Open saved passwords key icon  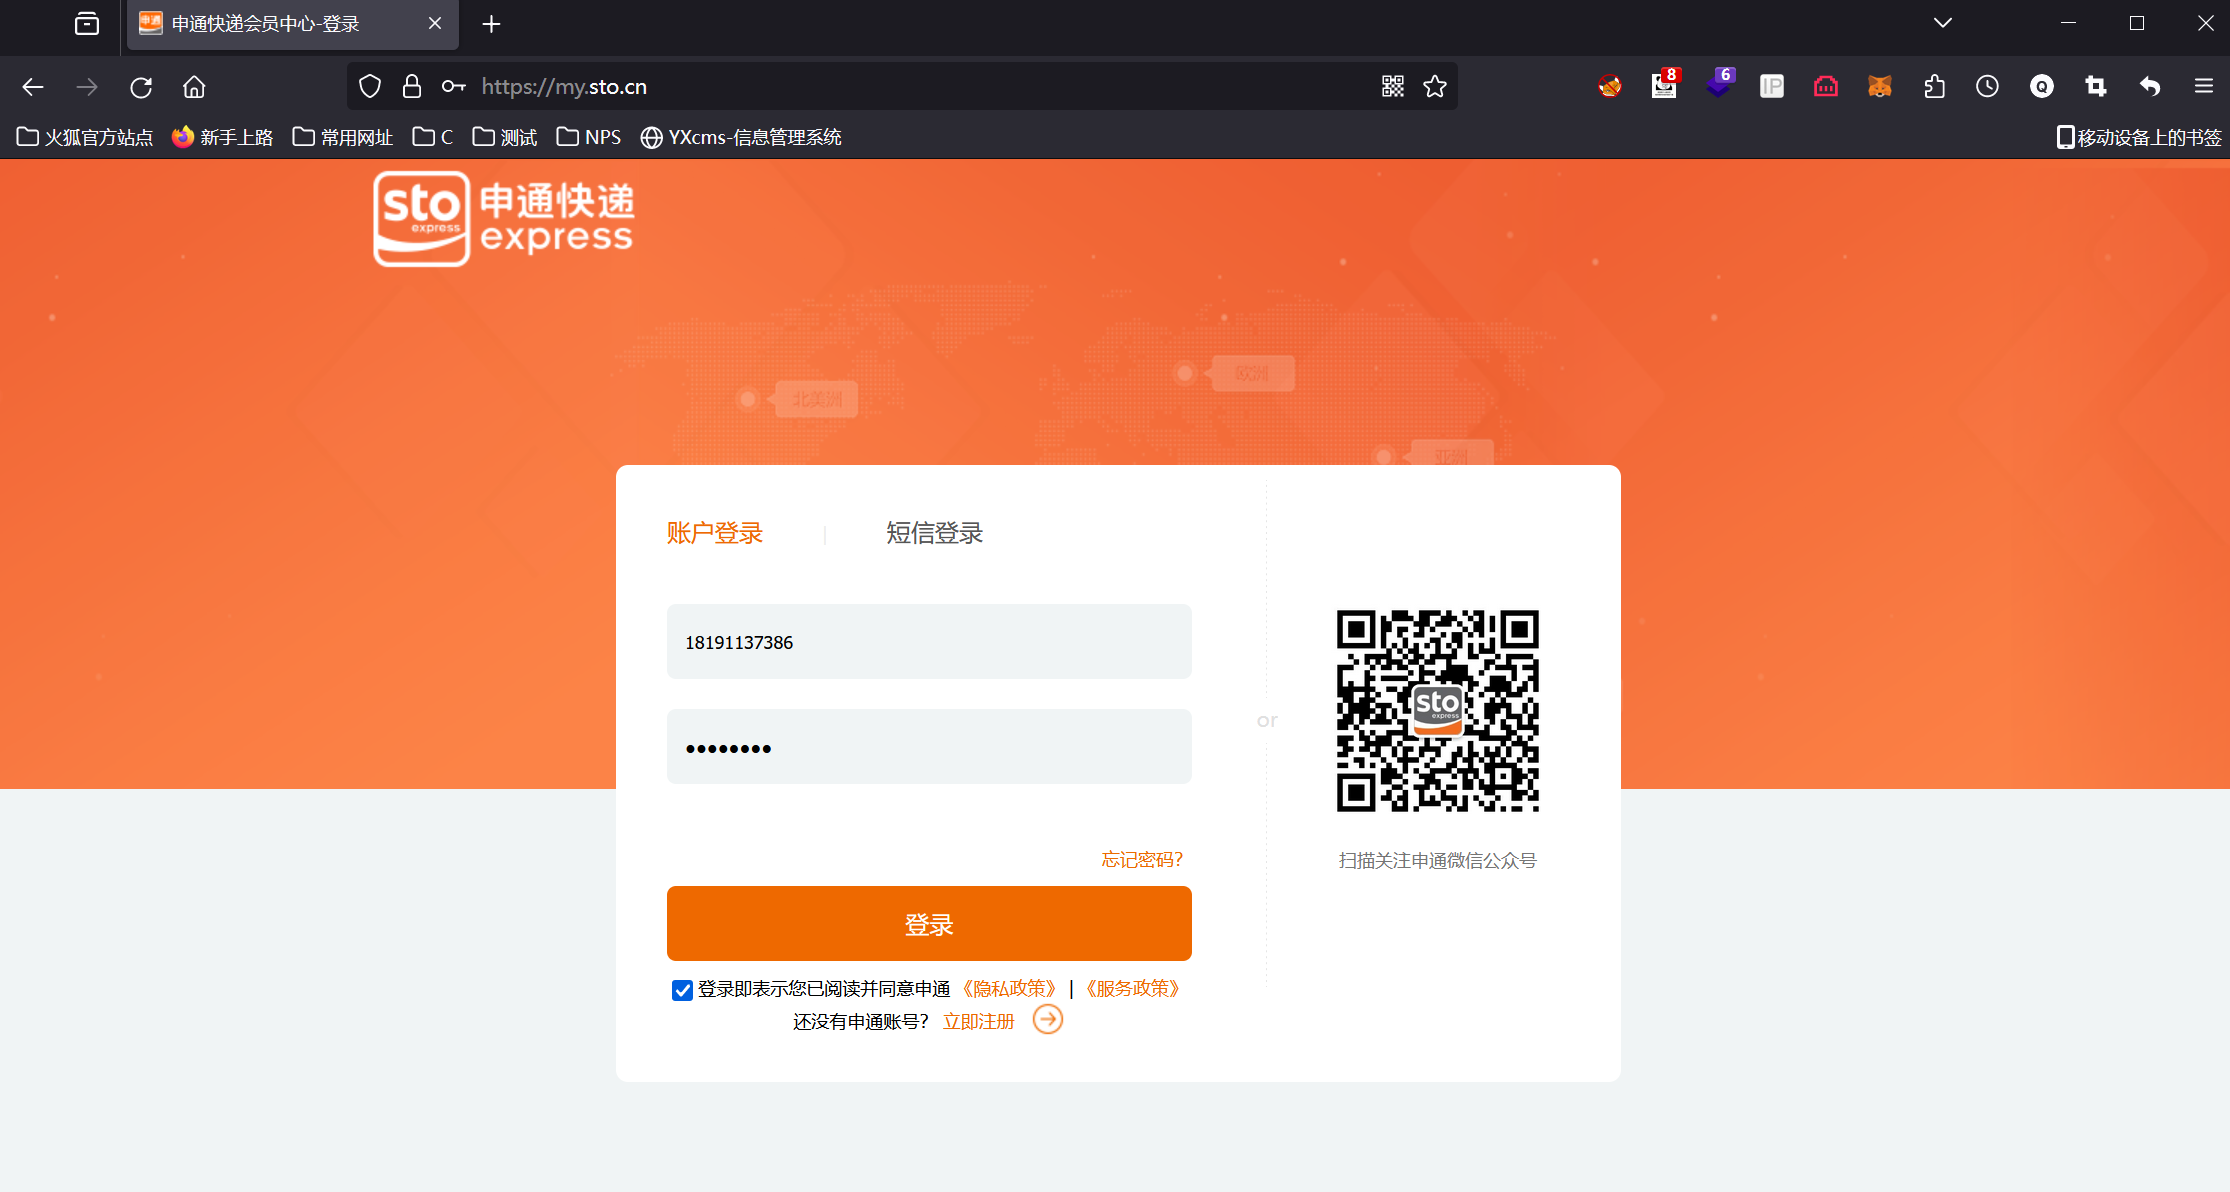tap(454, 87)
